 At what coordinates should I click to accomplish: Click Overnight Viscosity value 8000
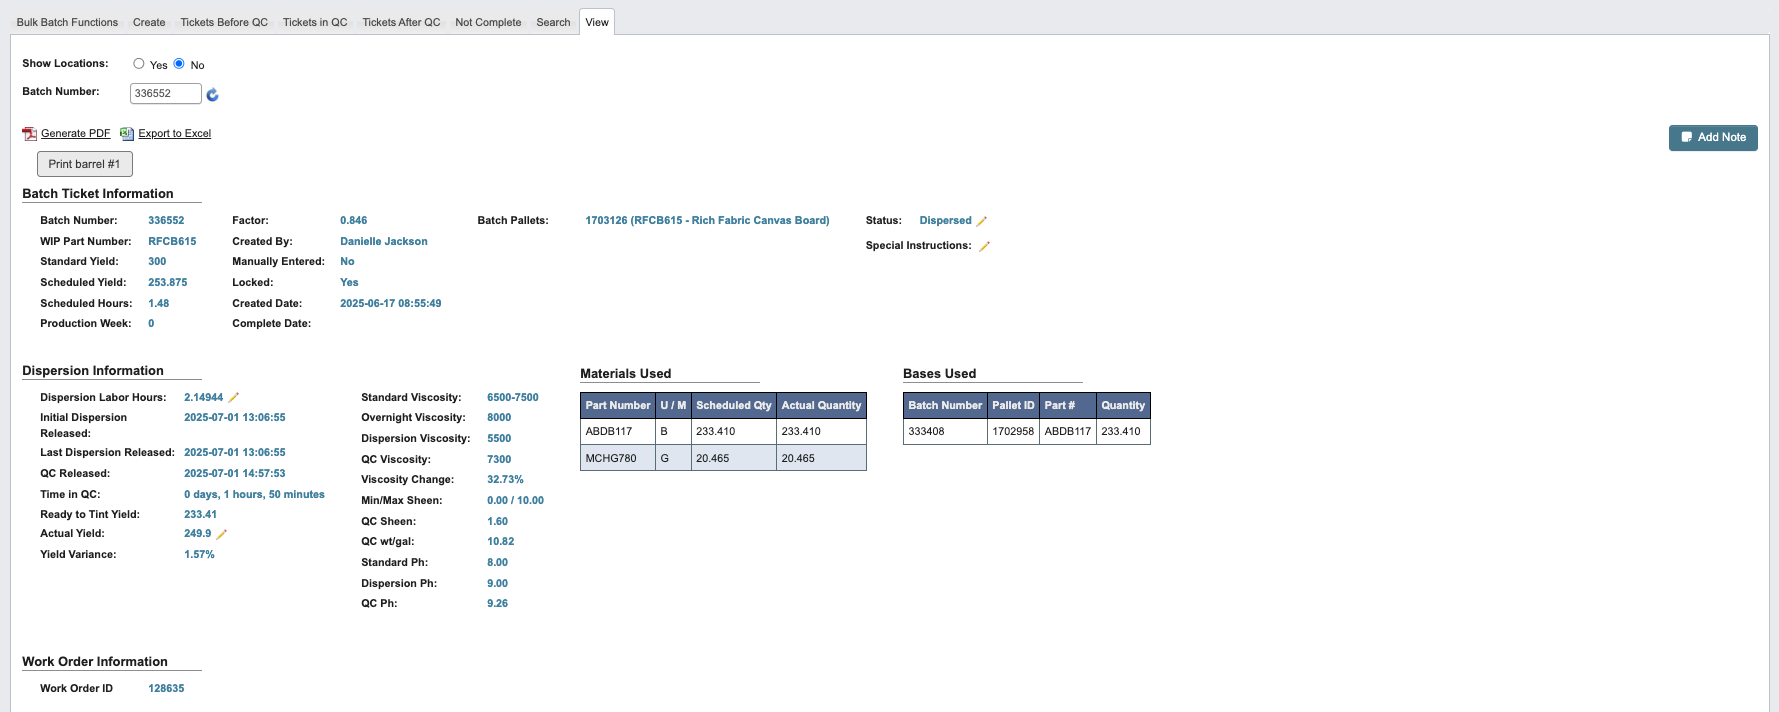pos(499,418)
